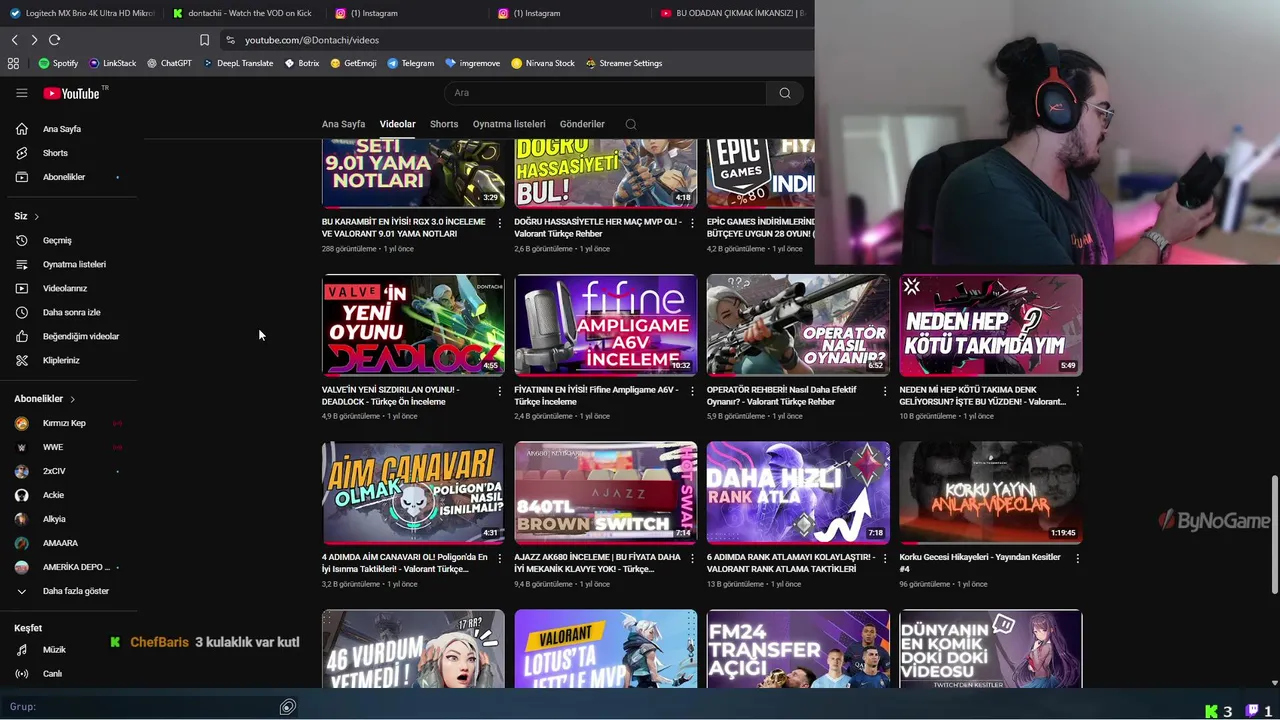The width and height of the screenshot is (1280, 720).
Task: Click the YouTube logo
Action: 72,93
